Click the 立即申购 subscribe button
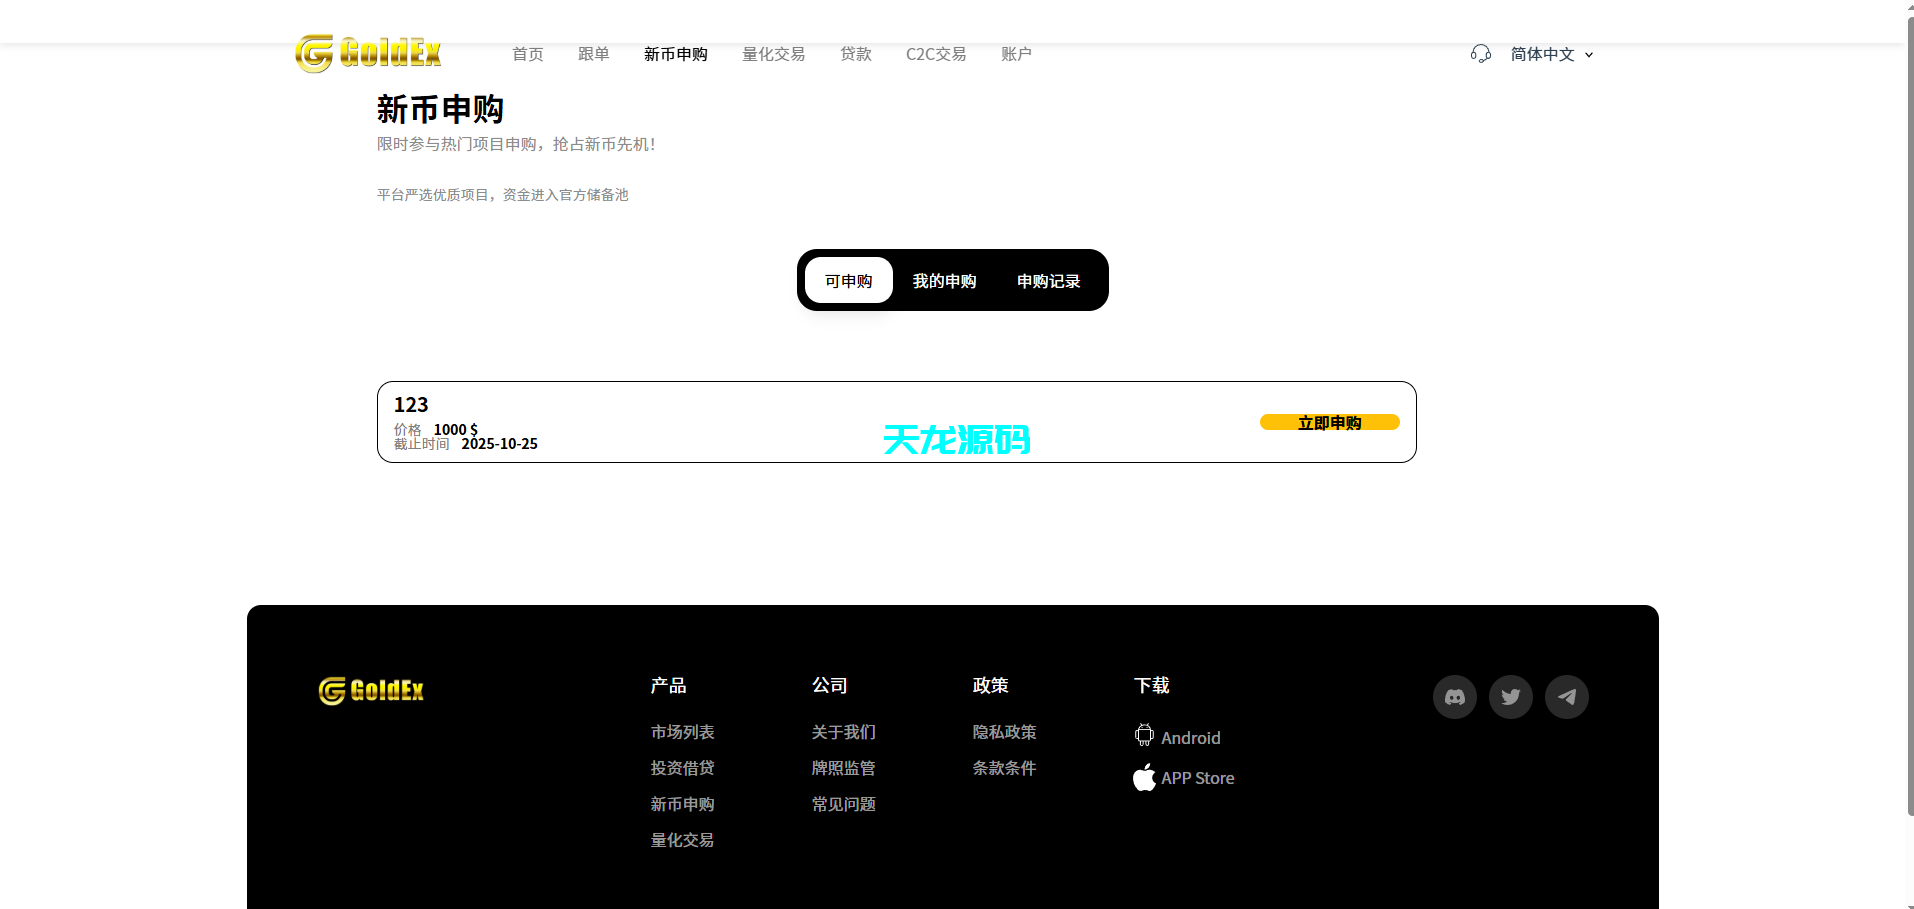This screenshot has height=909, width=1914. pos(1329,422)
